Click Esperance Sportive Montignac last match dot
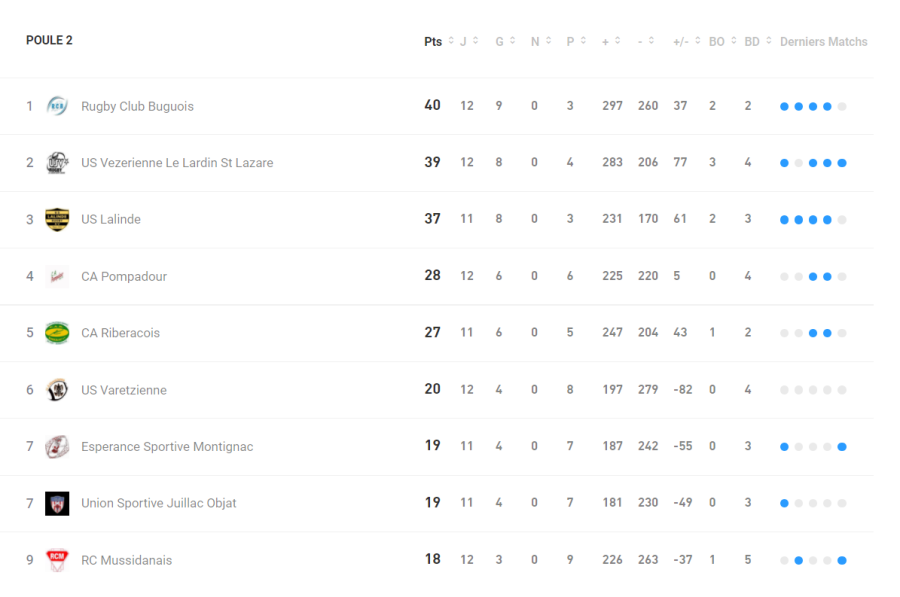Viewport: 900px width, 597px height. (842, 447)
